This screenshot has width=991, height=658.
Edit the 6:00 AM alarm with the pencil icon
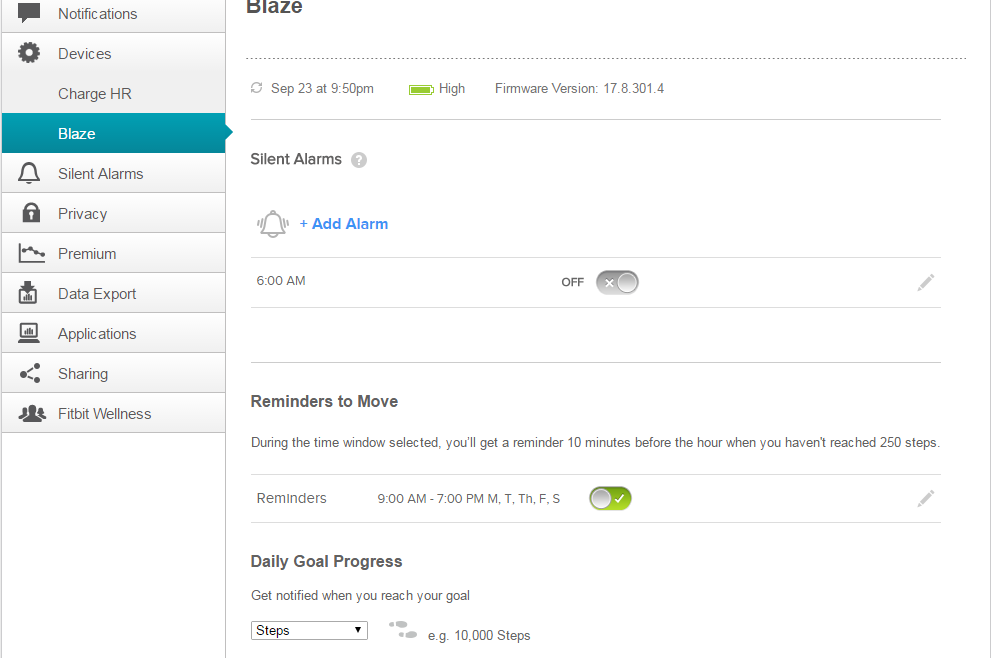pyautogui.click(x=926, y=283)
